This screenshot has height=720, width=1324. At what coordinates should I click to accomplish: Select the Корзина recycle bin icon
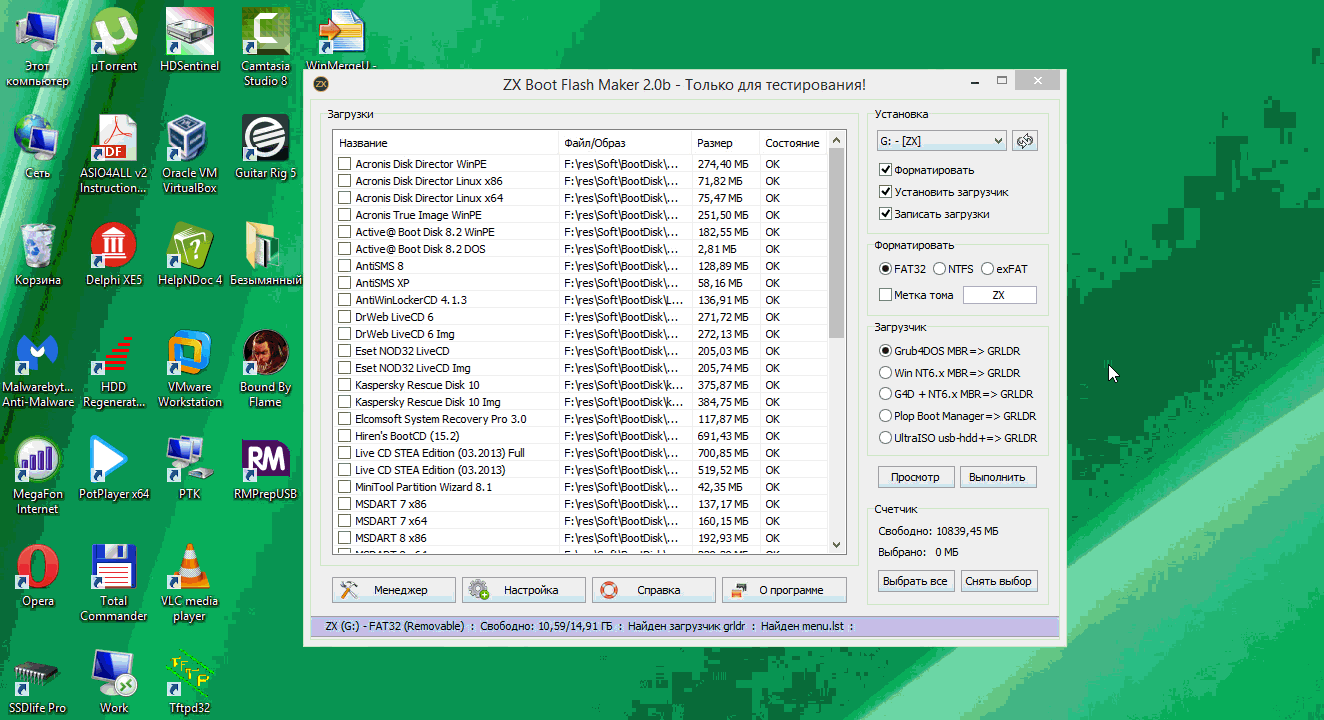(x=38, y=254)
